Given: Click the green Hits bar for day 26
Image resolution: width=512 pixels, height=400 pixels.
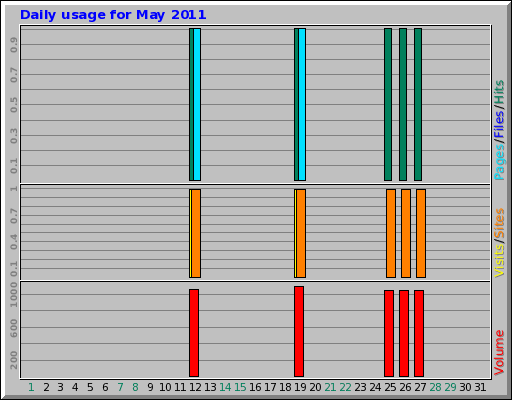Looking at the screenshot, I should (403, 104).
